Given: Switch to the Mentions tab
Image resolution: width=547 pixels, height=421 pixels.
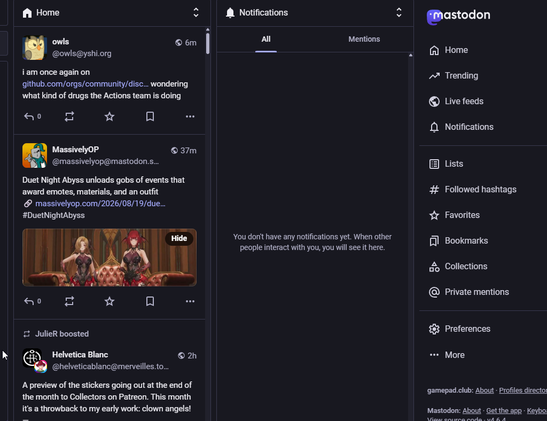Looking at the screenshot, I should pyautogui.click(x=364, y=39).
